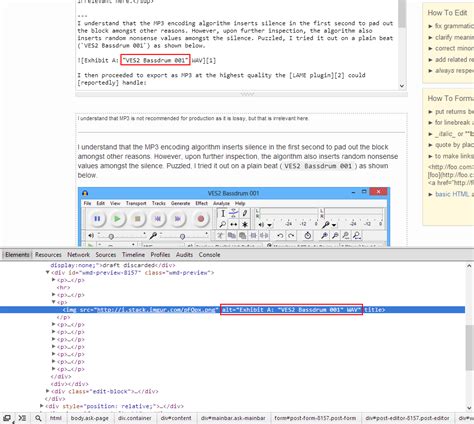The height and width of the screenshot is (424, 474).
Task: Collapse the open <p> node containing the img
Action: click(53, 302)
